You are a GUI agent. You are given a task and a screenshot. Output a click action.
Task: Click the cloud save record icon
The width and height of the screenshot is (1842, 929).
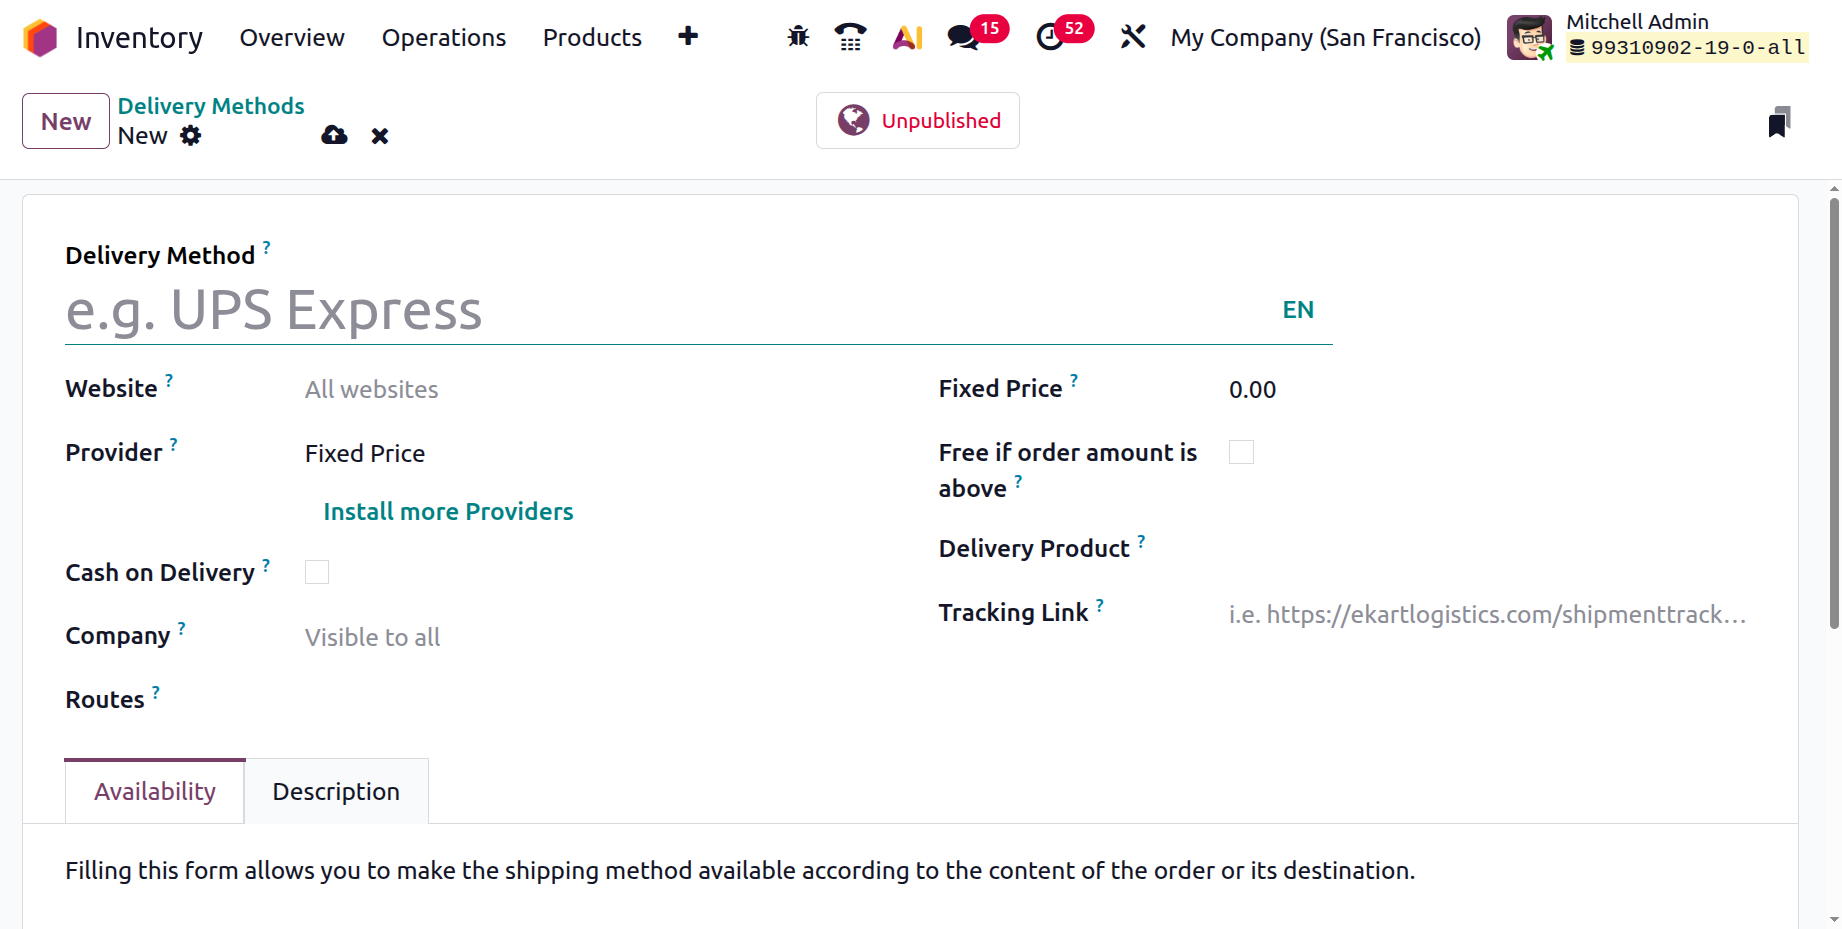click(x=334, y=135)
